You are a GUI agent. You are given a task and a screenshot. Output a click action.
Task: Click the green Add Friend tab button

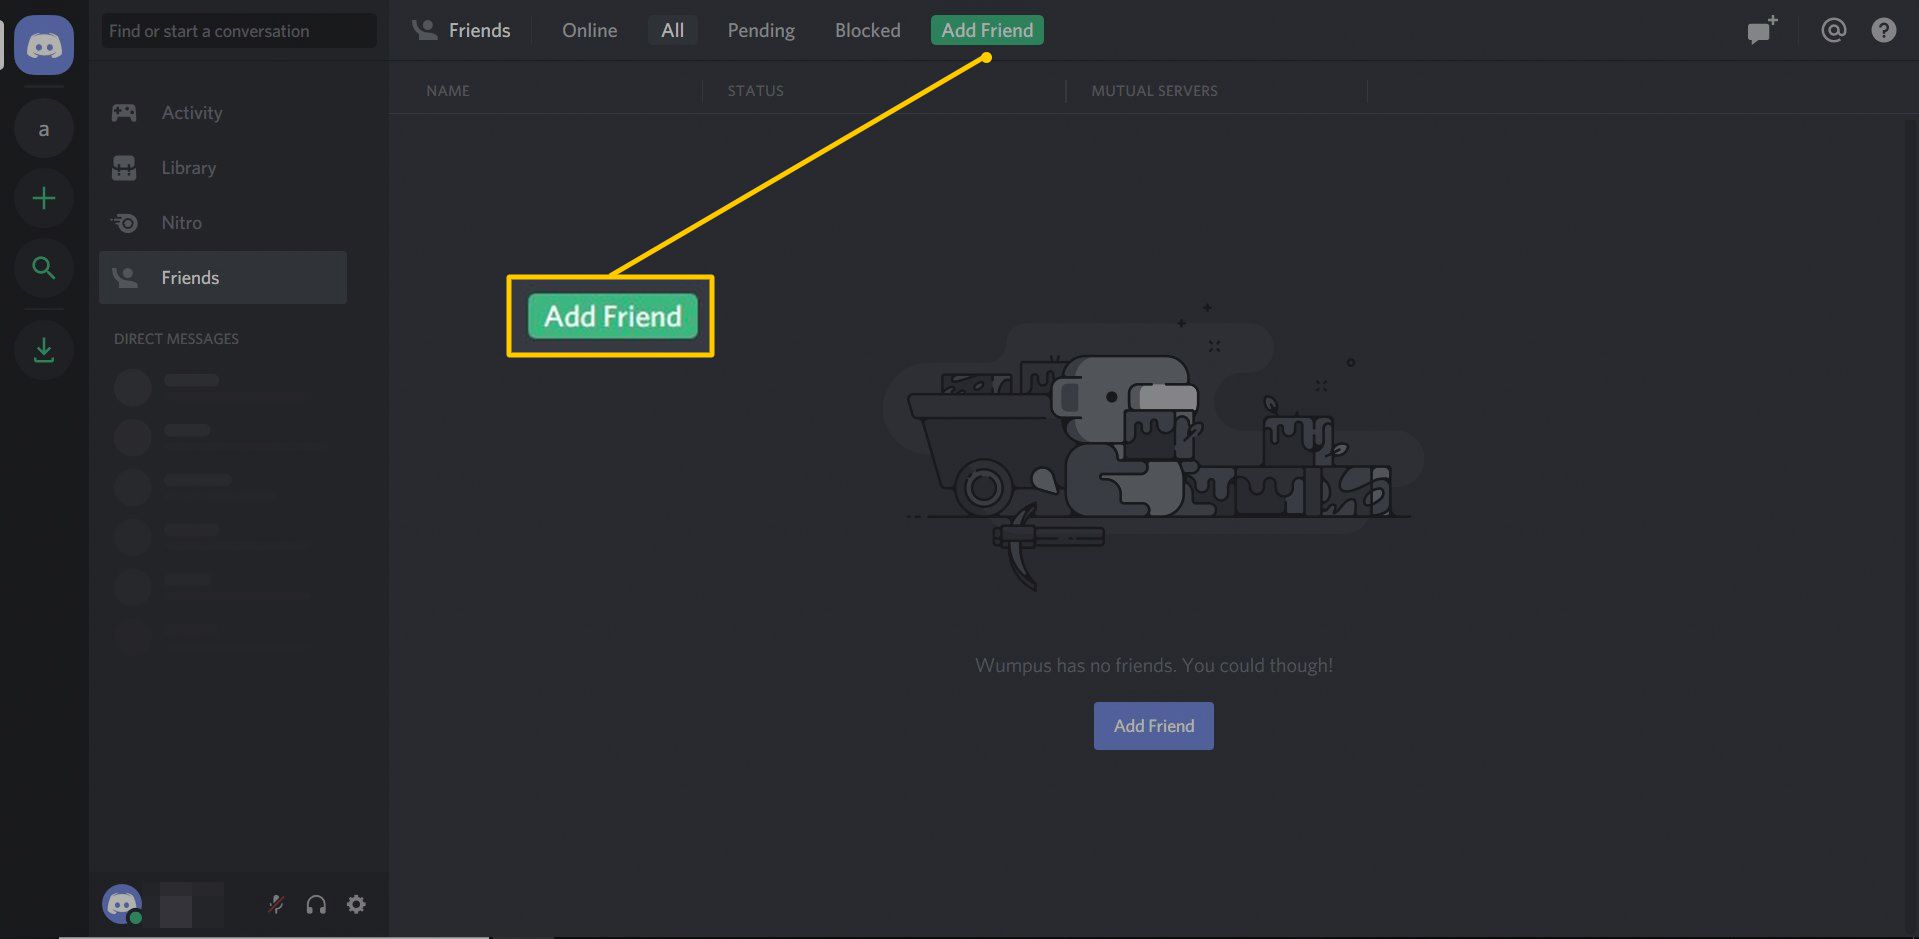987,30
